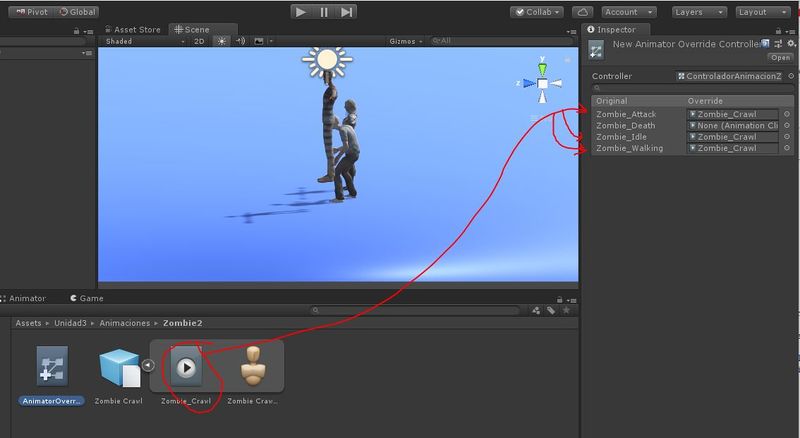This screenshot has height=438, width=800.
Task: Toggle the Project panel lock icon
Action: [x=560, y=300]
